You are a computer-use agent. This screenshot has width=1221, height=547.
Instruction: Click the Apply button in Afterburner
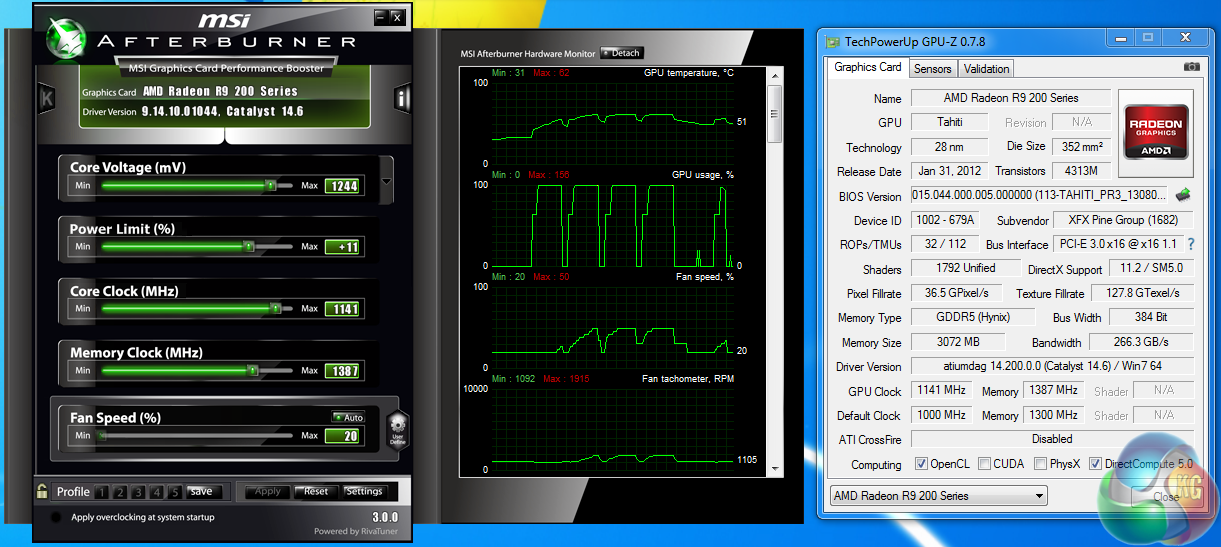pos(268,492)
